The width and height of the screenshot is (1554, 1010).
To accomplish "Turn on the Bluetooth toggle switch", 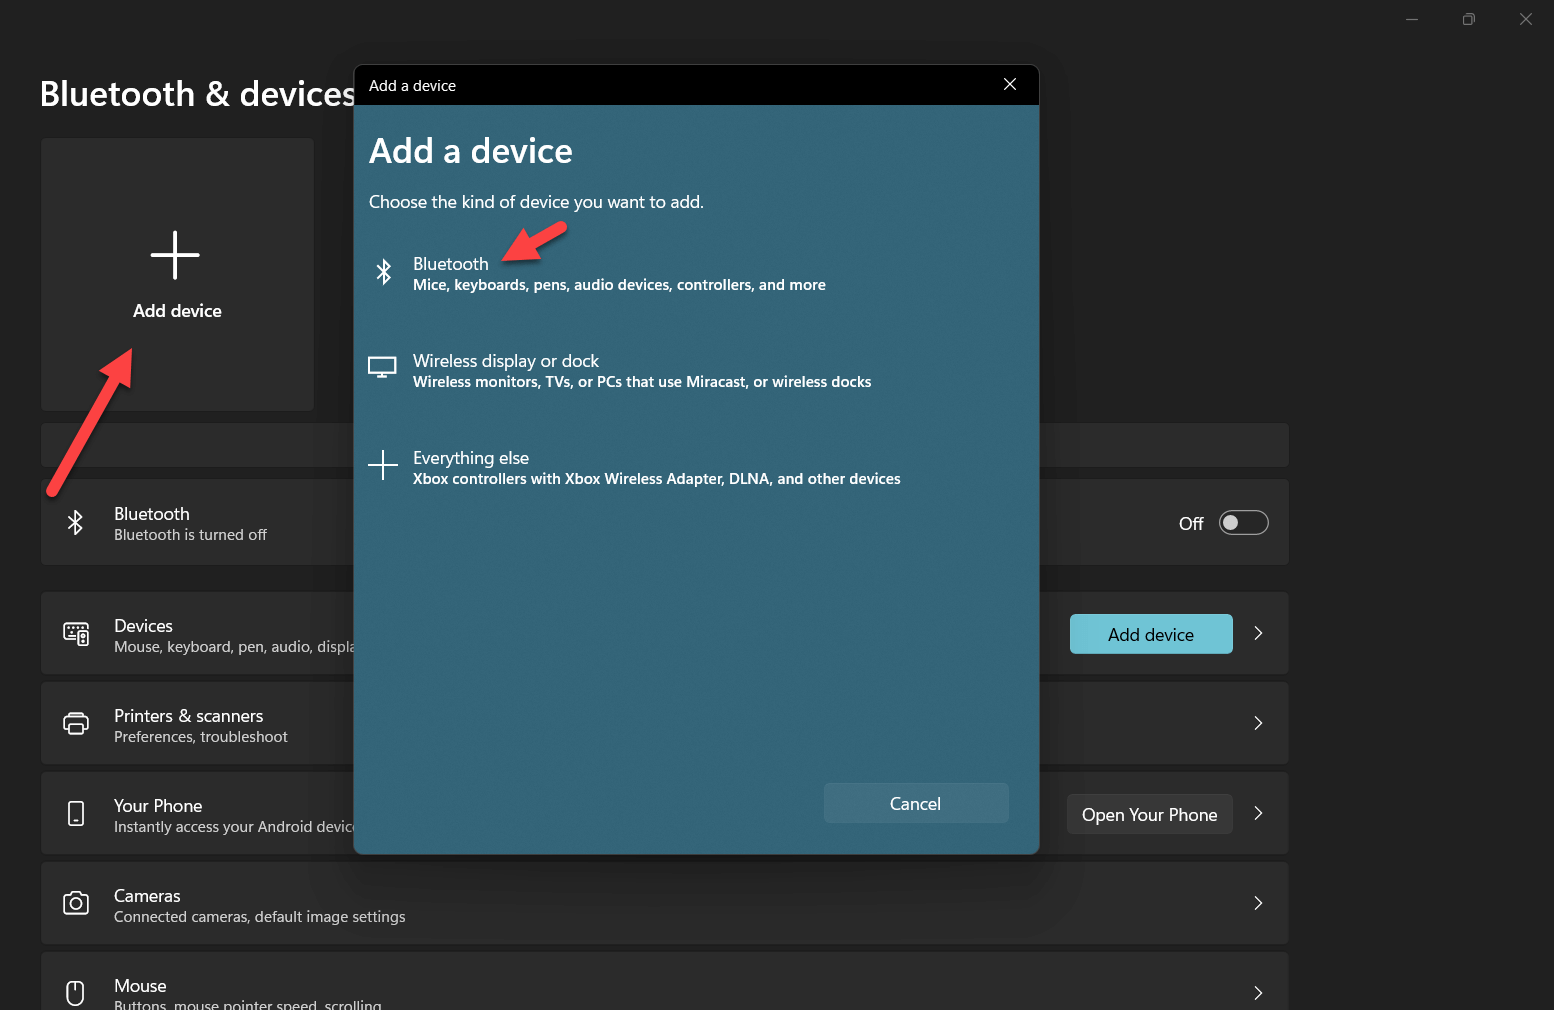I will (1243, 523).
